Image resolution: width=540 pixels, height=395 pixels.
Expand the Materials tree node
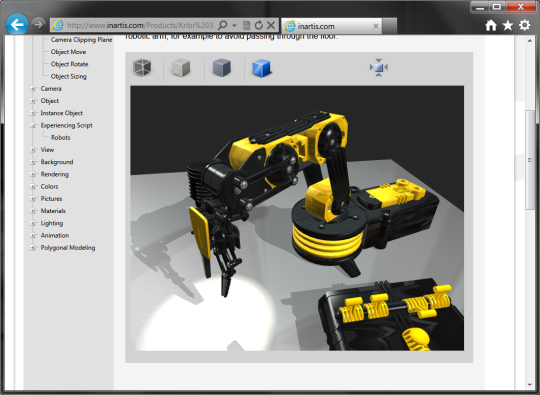[x=32, y=211]
